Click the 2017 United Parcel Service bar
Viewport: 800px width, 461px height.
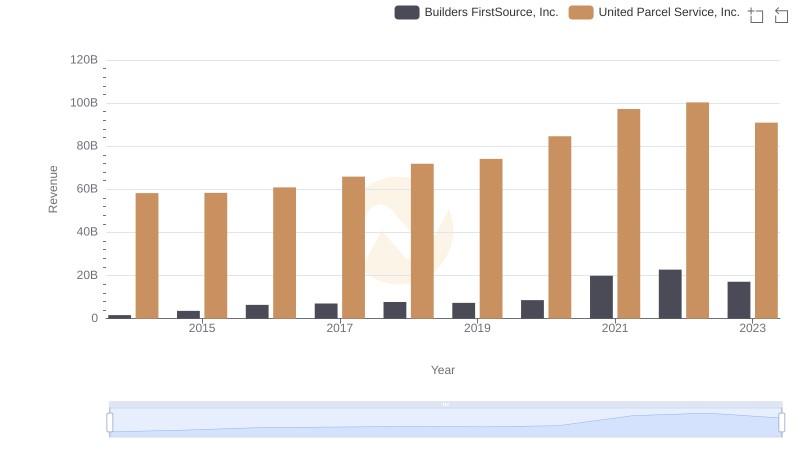pos(353,248)
